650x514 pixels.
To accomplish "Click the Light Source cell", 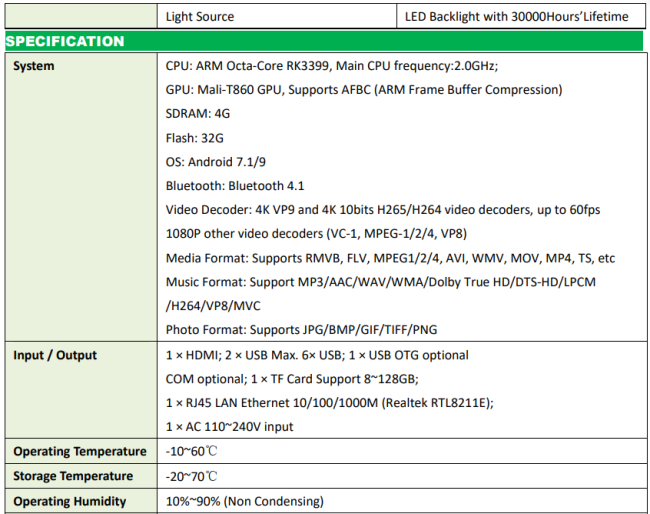I will pyautogui.click(x=200, y=16).
